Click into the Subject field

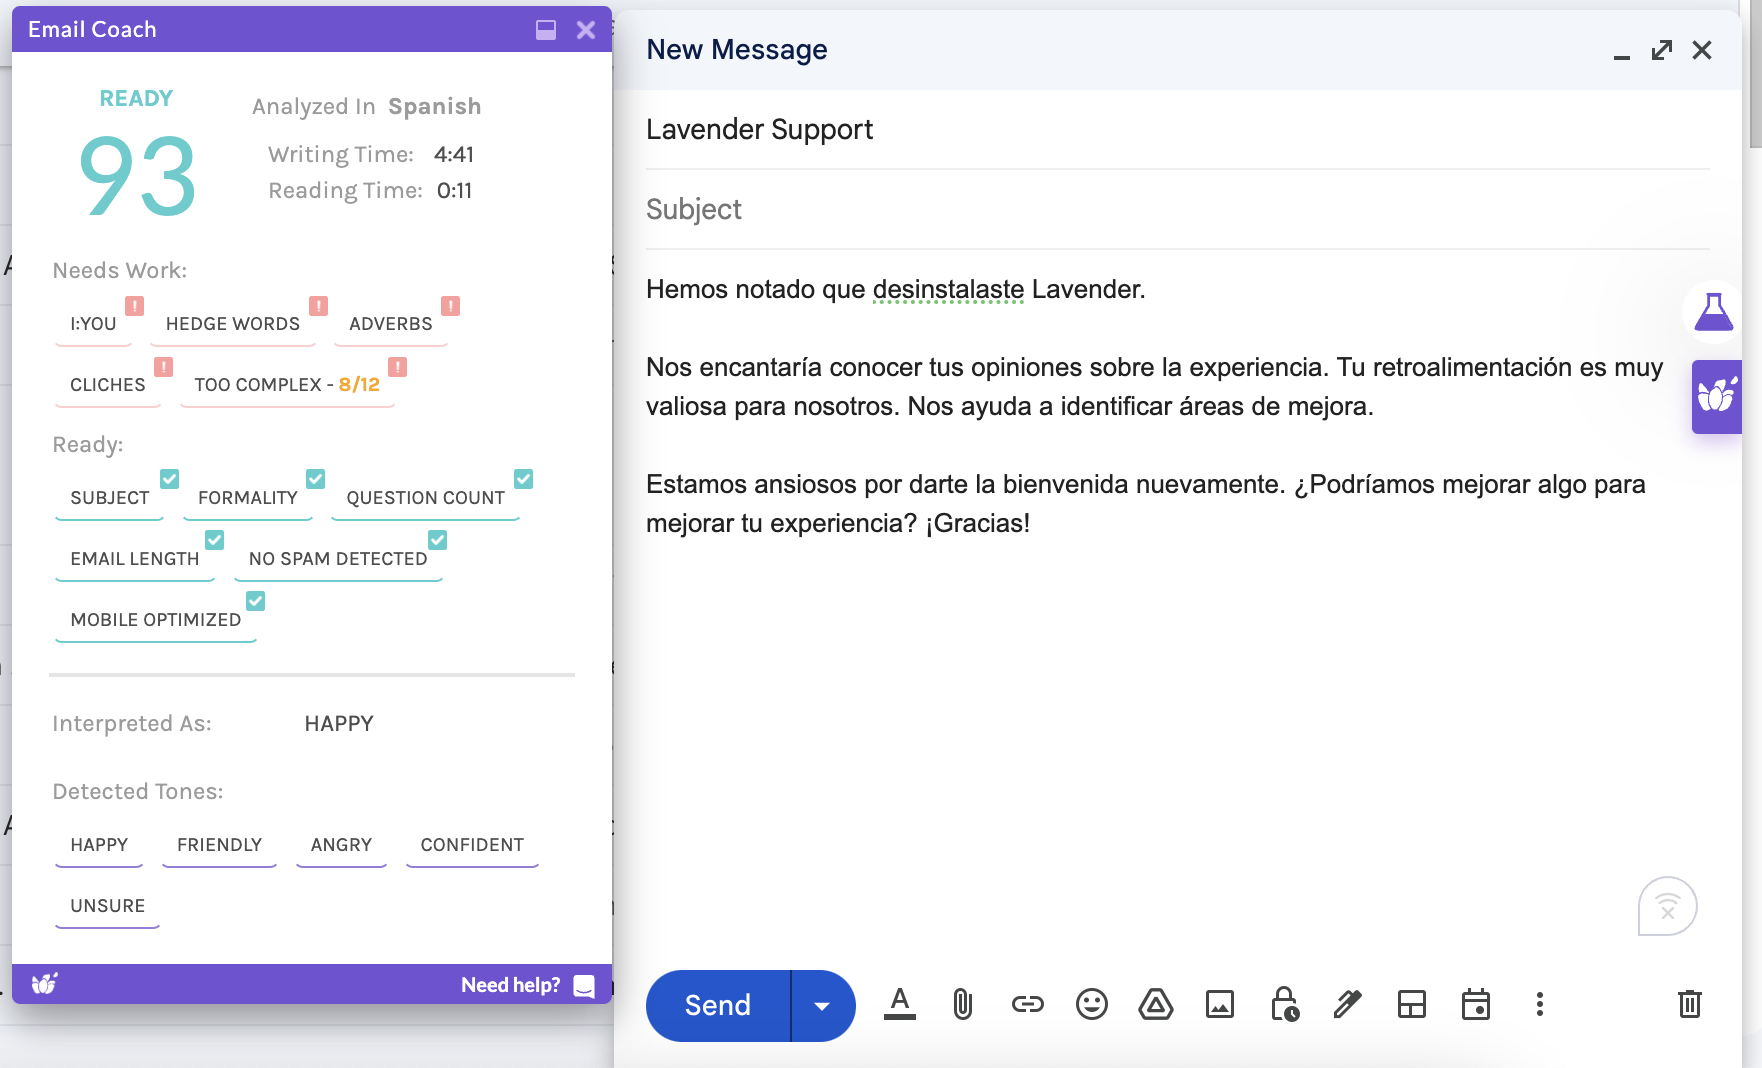pos(1177,209)
